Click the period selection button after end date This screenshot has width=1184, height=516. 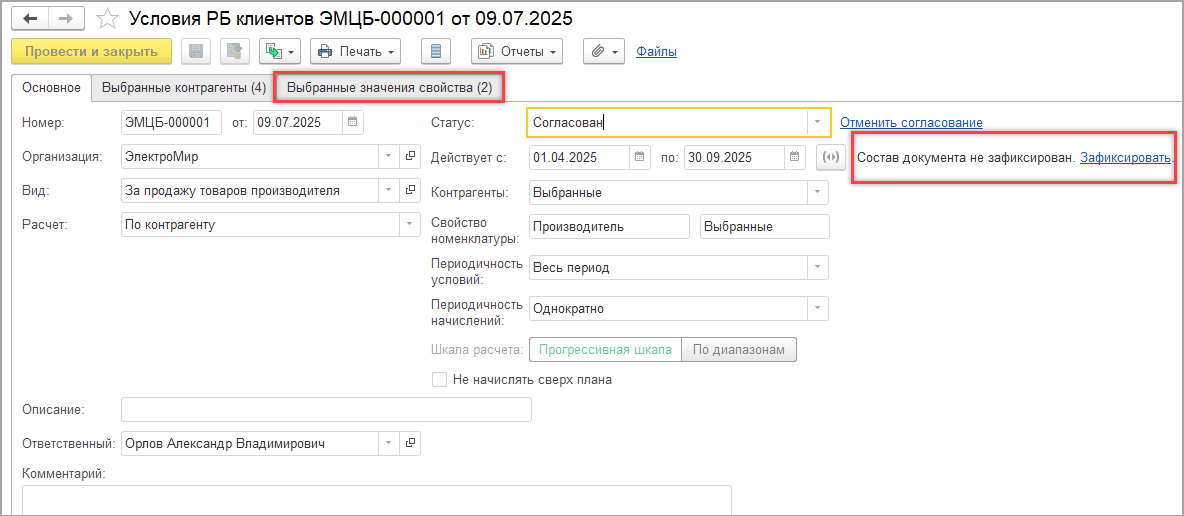pyautogui.click(x=830, y=157)
